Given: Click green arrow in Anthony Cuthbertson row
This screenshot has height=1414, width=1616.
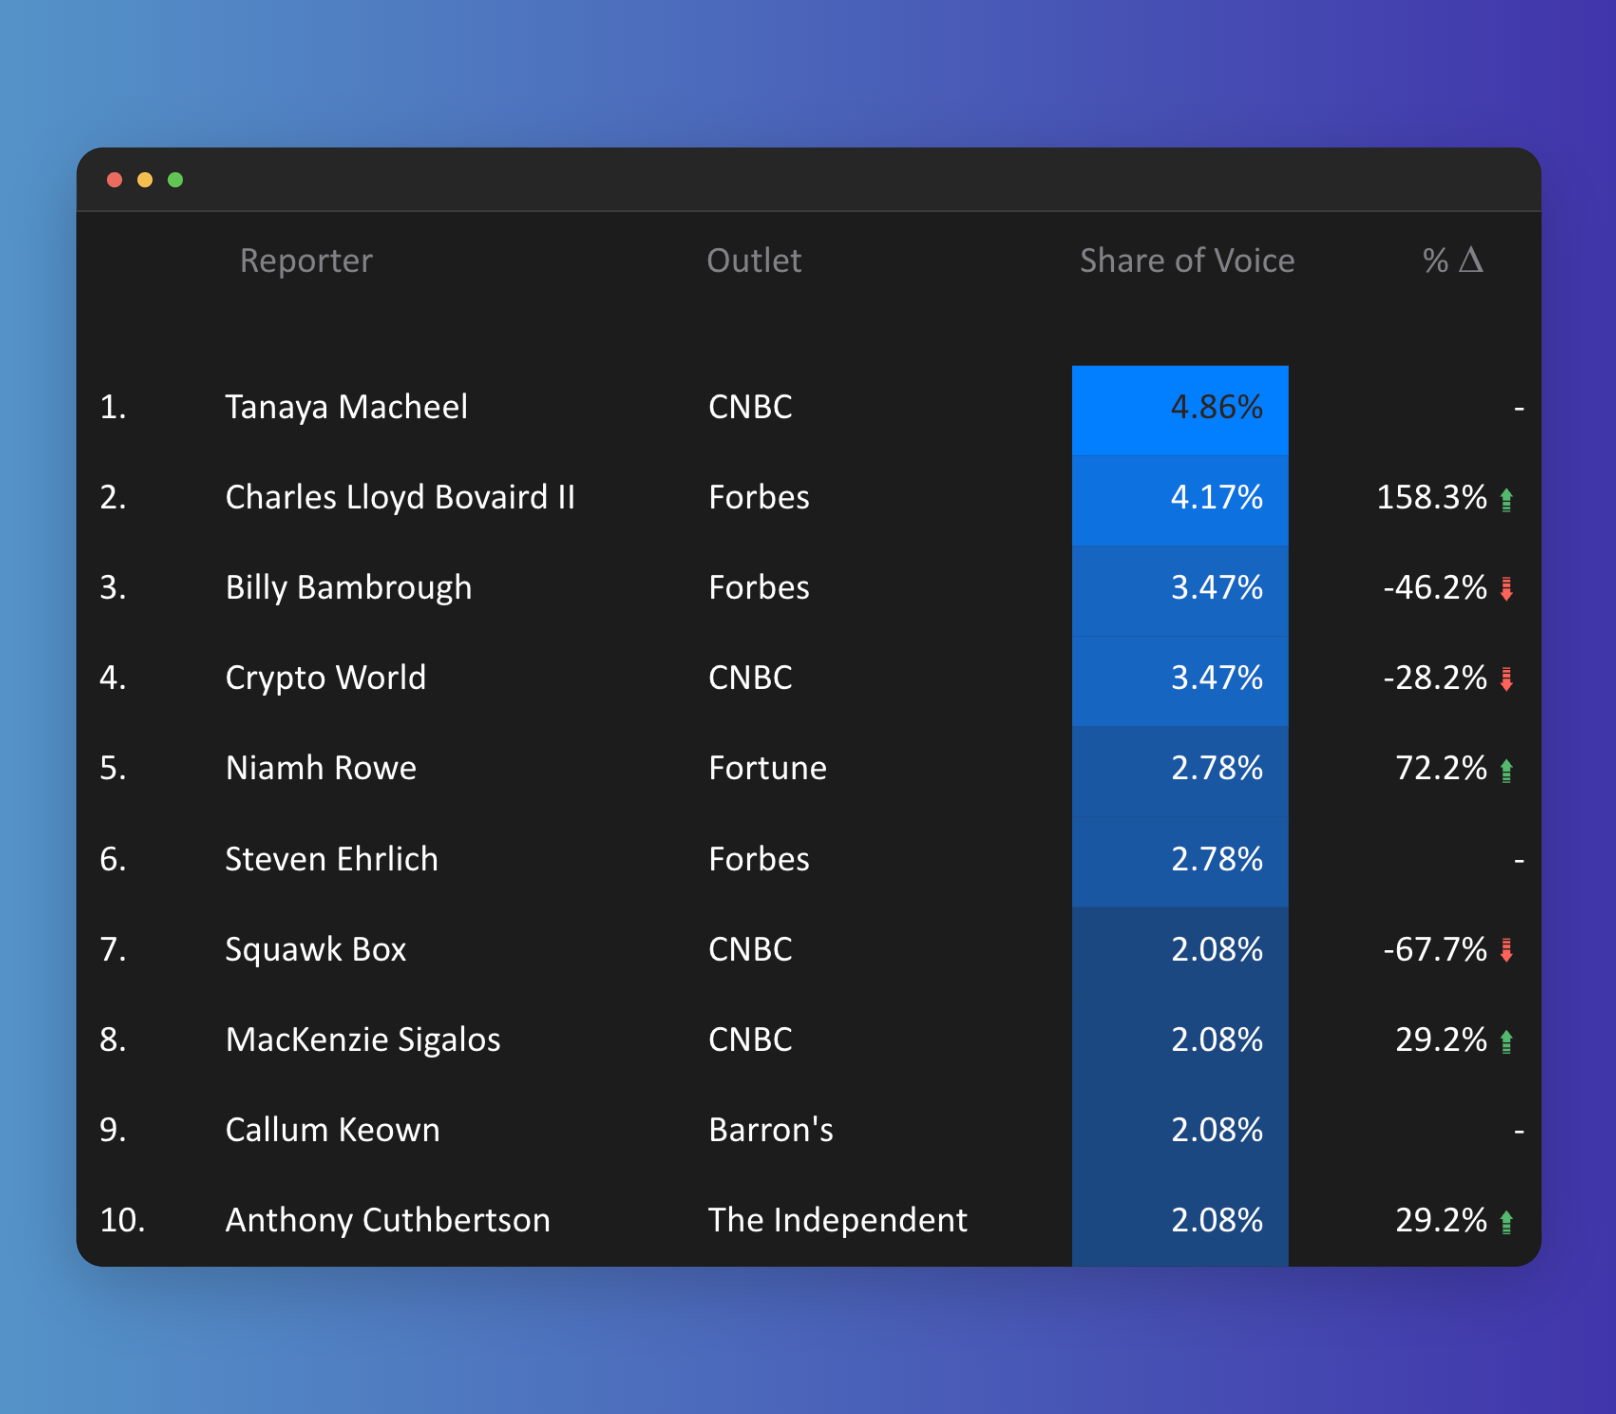Looking at the screenshot, I should click(1506, 1221).
